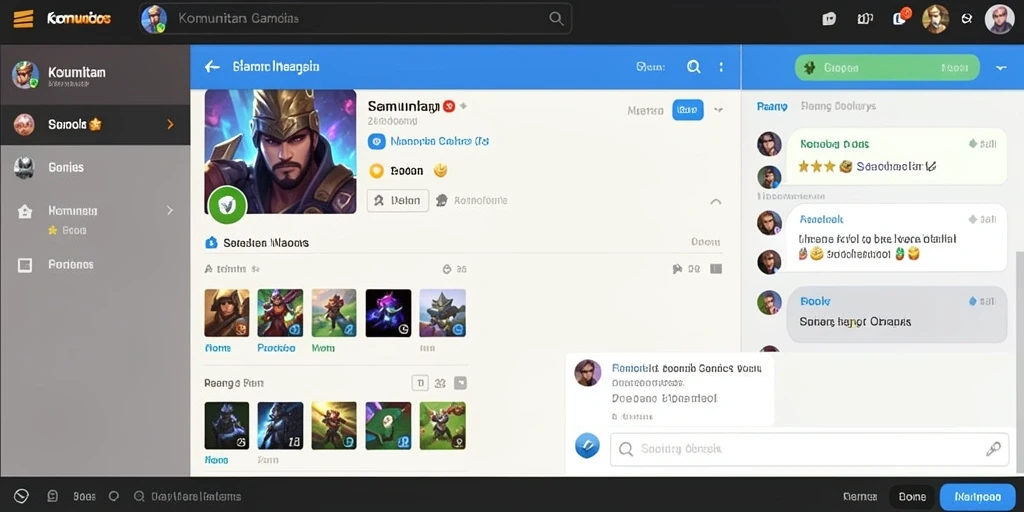Focus the Sooidry message input field

coord(808,449)
